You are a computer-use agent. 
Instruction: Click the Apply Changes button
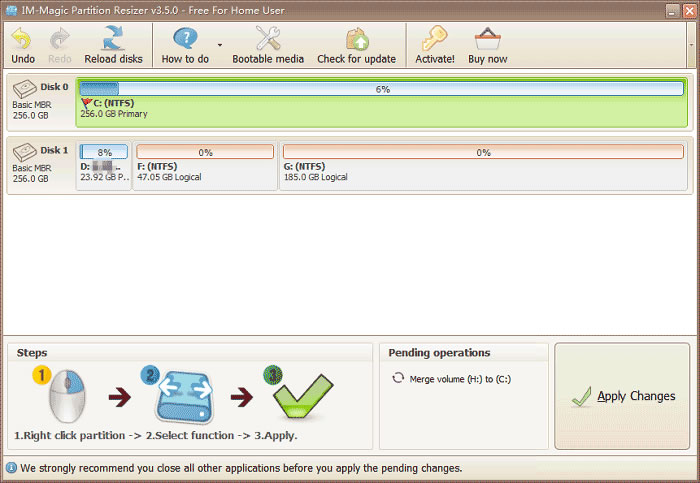(x=622, y=396)
